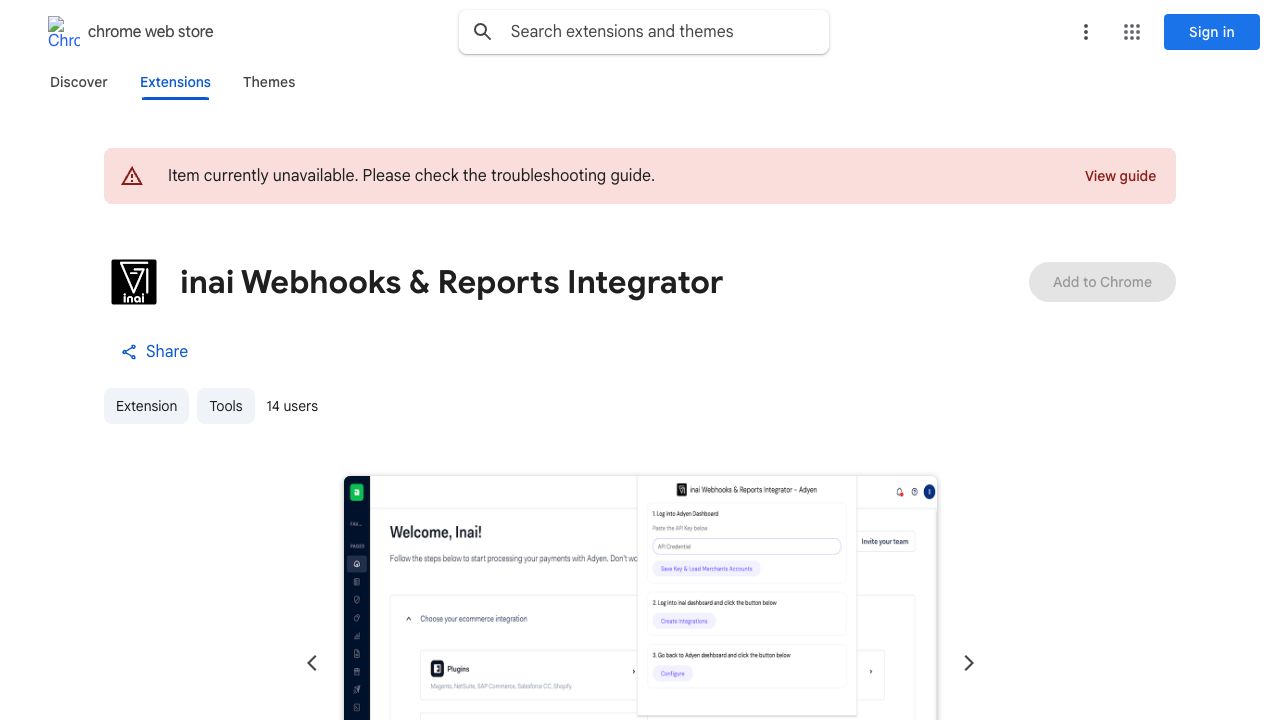Click the green Adyen logo in preview
This screenshot has width=1280, height=720.
(x=356, y=492)
